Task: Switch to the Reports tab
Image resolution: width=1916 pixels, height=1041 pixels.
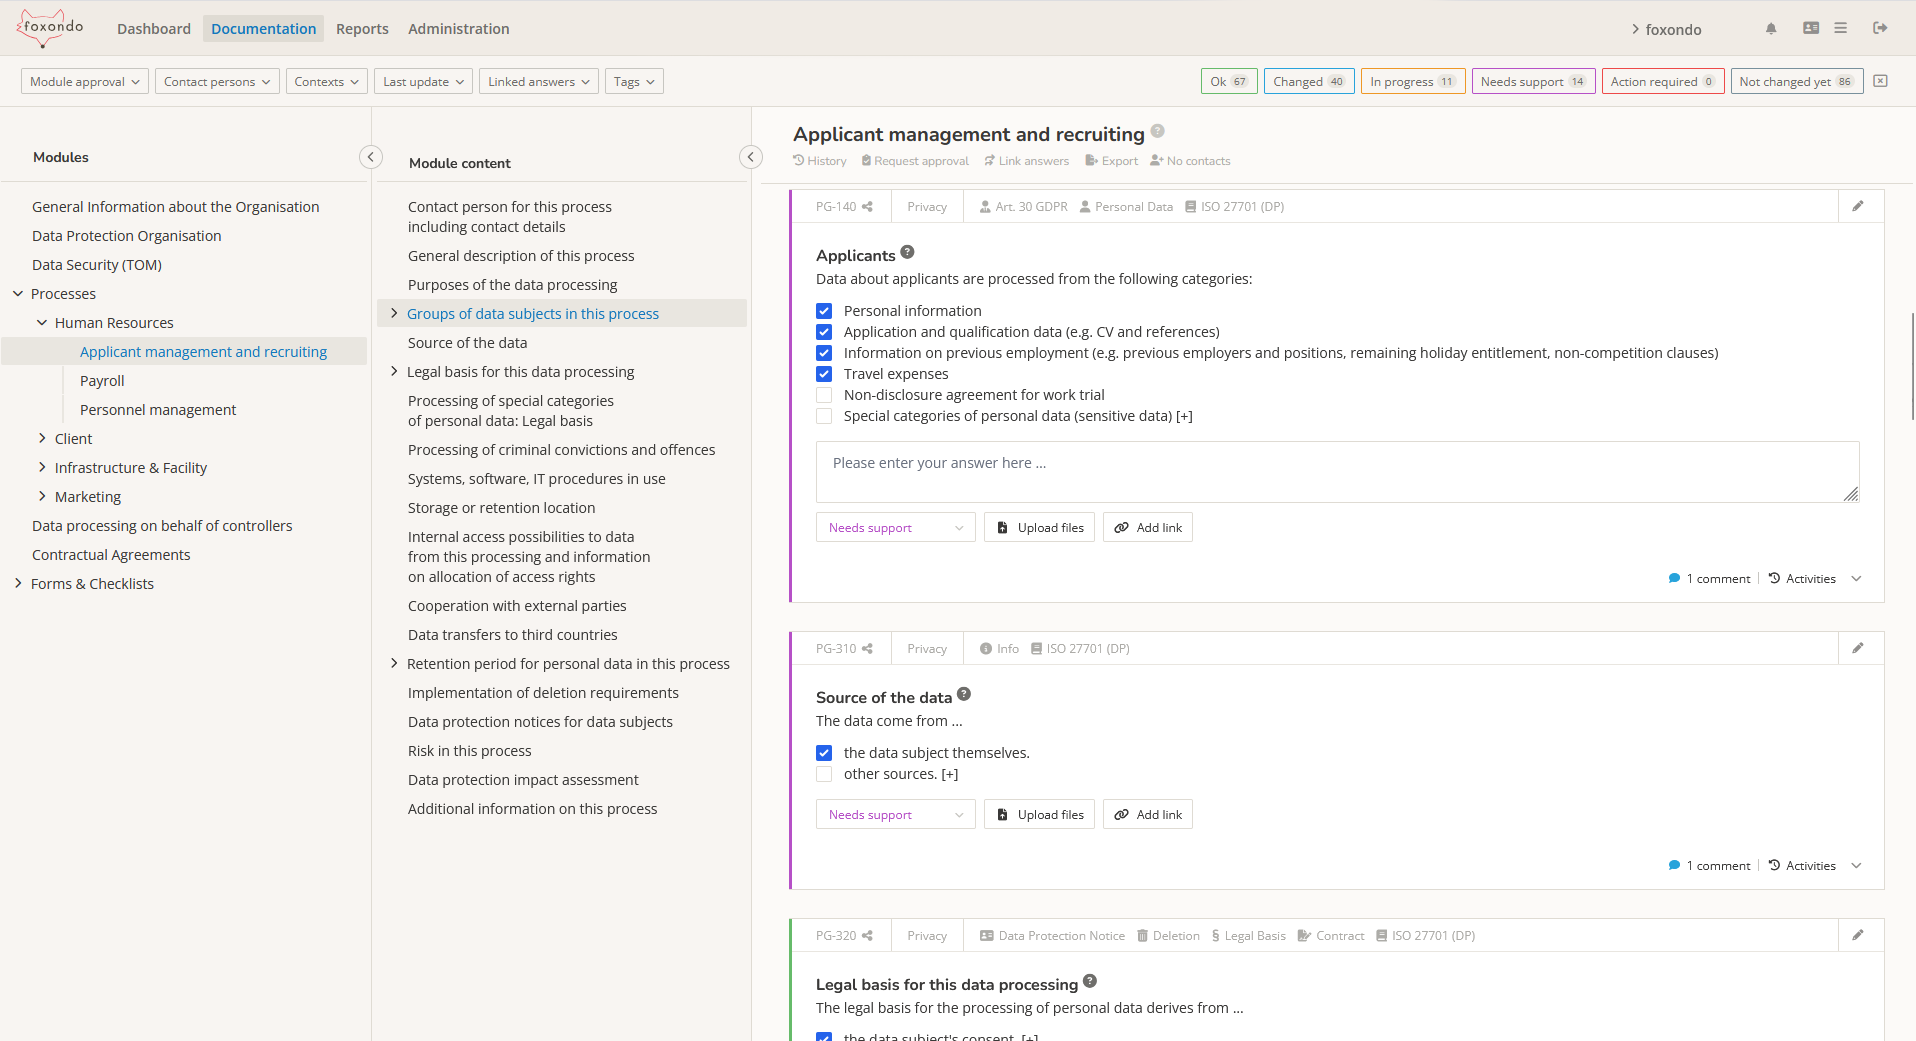Action: click(362, 28)
